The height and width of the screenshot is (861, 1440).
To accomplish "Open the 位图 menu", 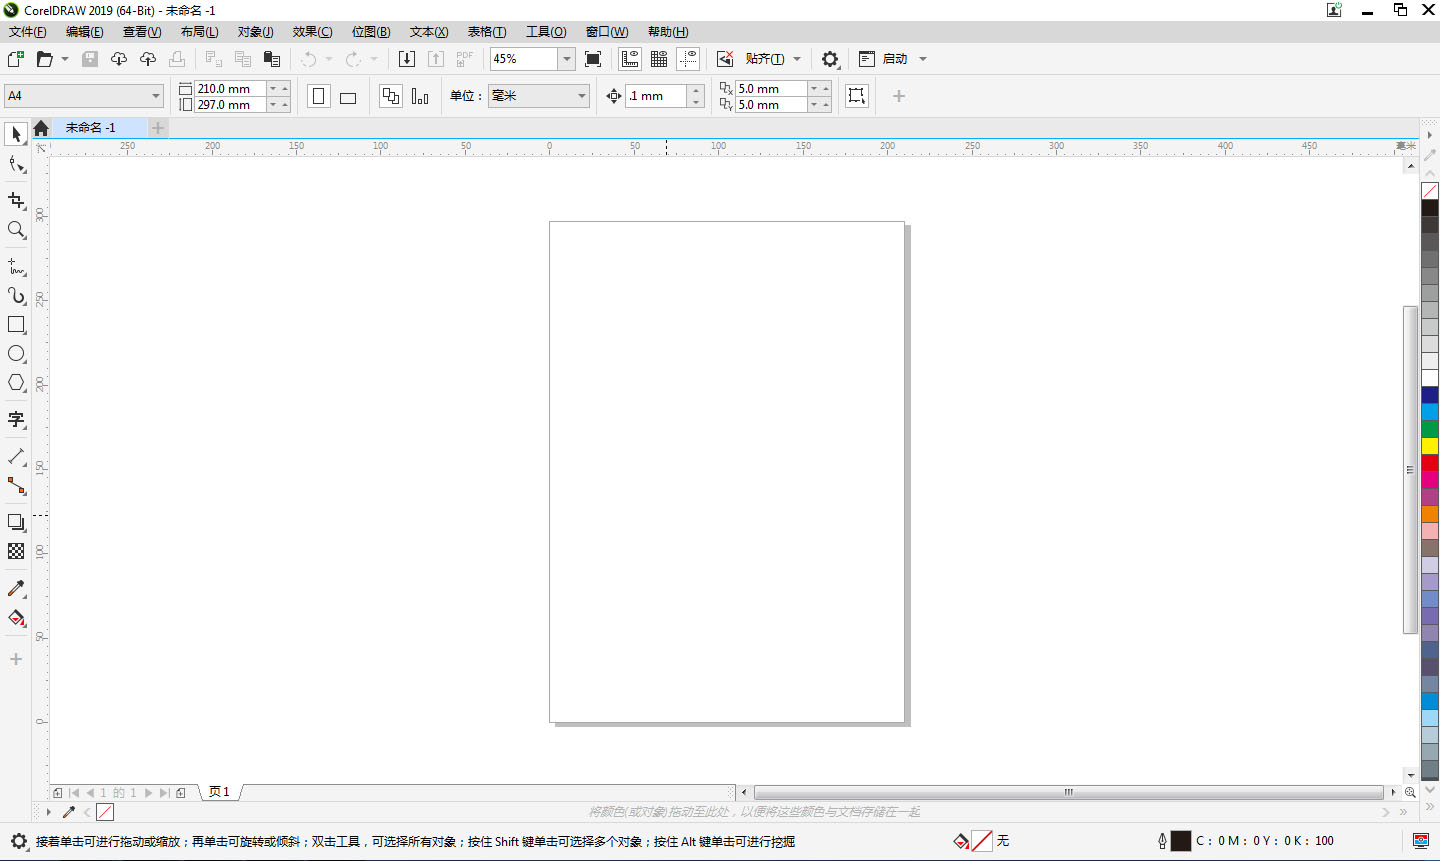I will click(370, 31).
